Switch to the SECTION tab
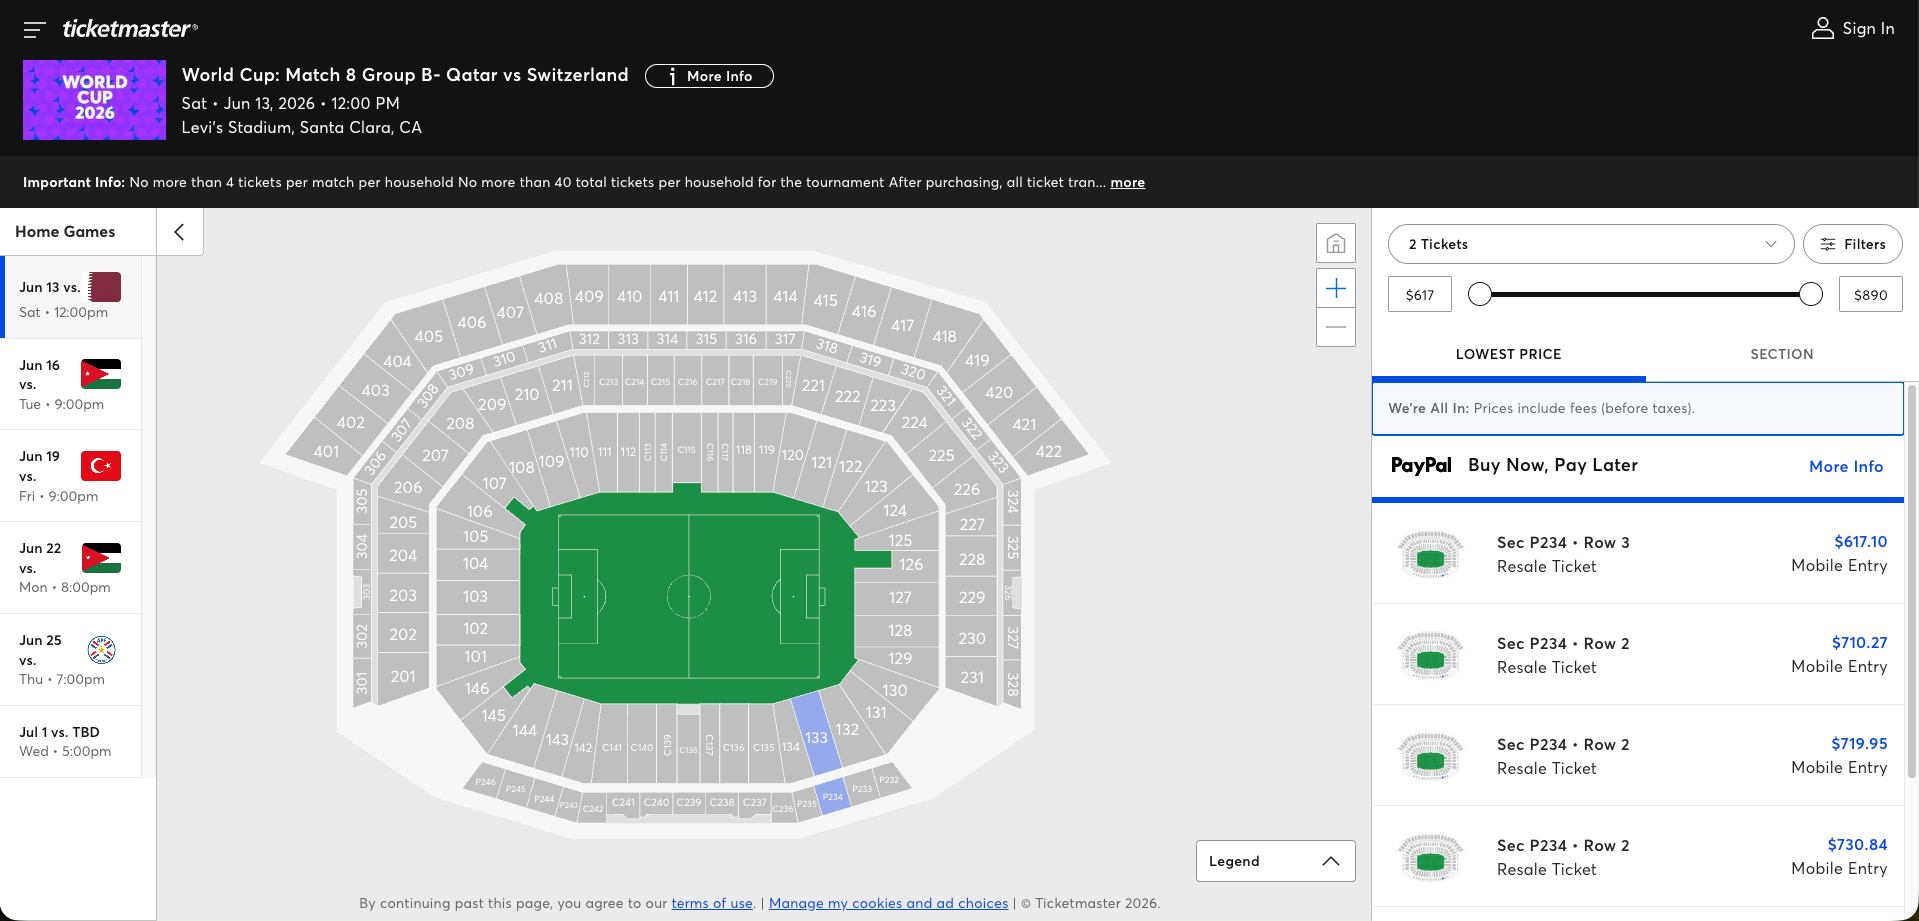Image resolution: width=1919 pixels, height=921 pixels. click(x=1781, y=354)
